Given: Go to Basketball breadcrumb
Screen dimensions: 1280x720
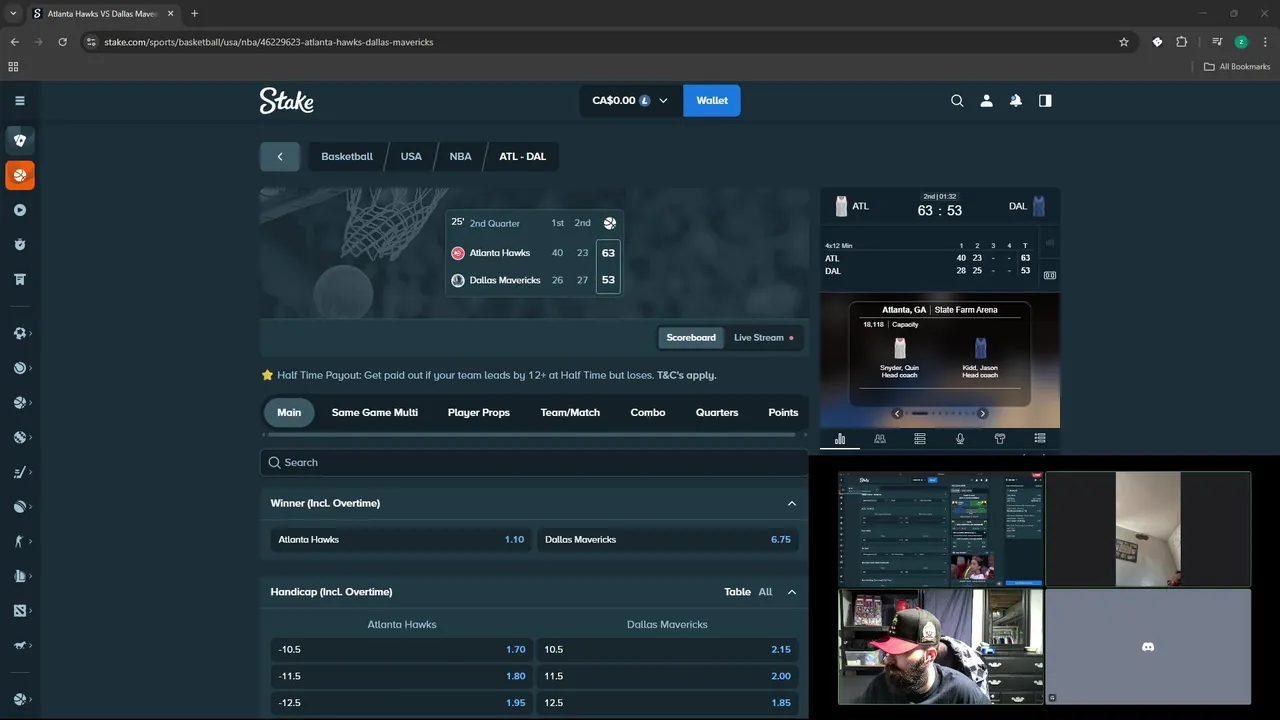Looking at the screenshot, I should (347, 157).
